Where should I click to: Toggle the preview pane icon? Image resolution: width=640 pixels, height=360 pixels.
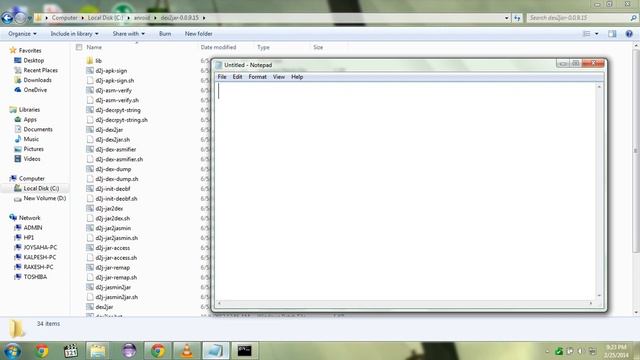click(x=612, y=34)
